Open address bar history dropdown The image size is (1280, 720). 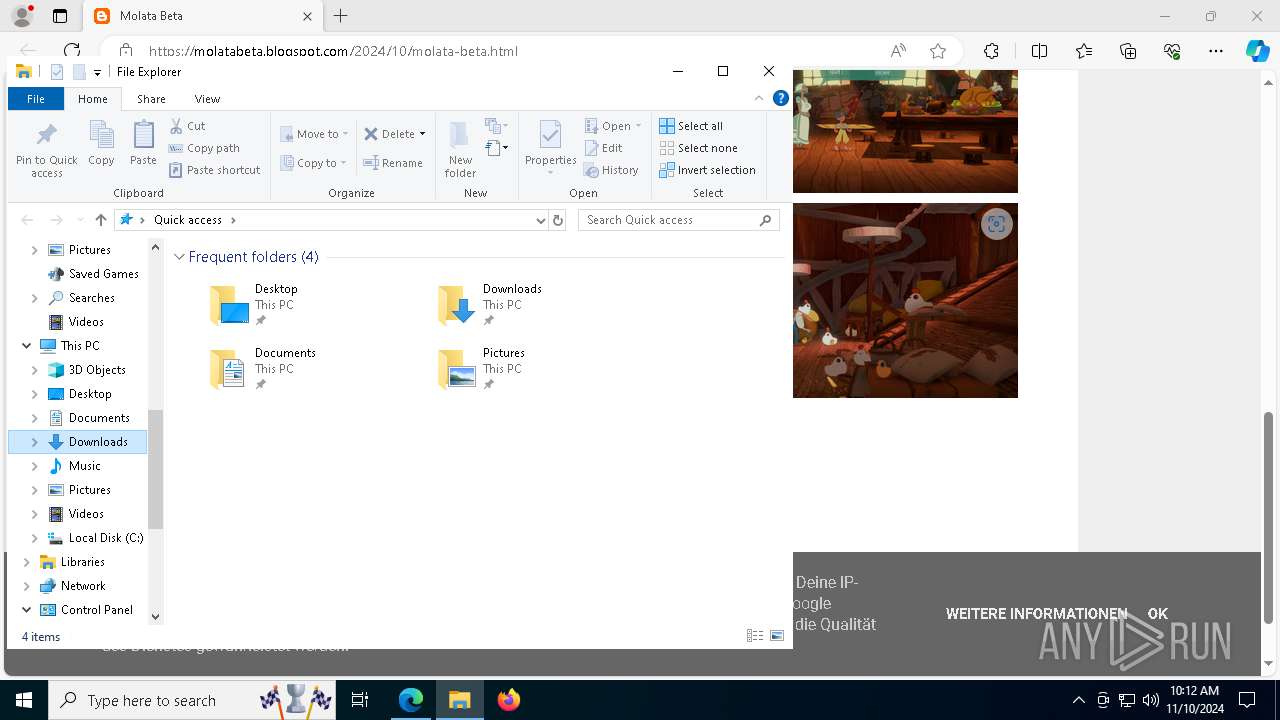click(x=541, y=220)
